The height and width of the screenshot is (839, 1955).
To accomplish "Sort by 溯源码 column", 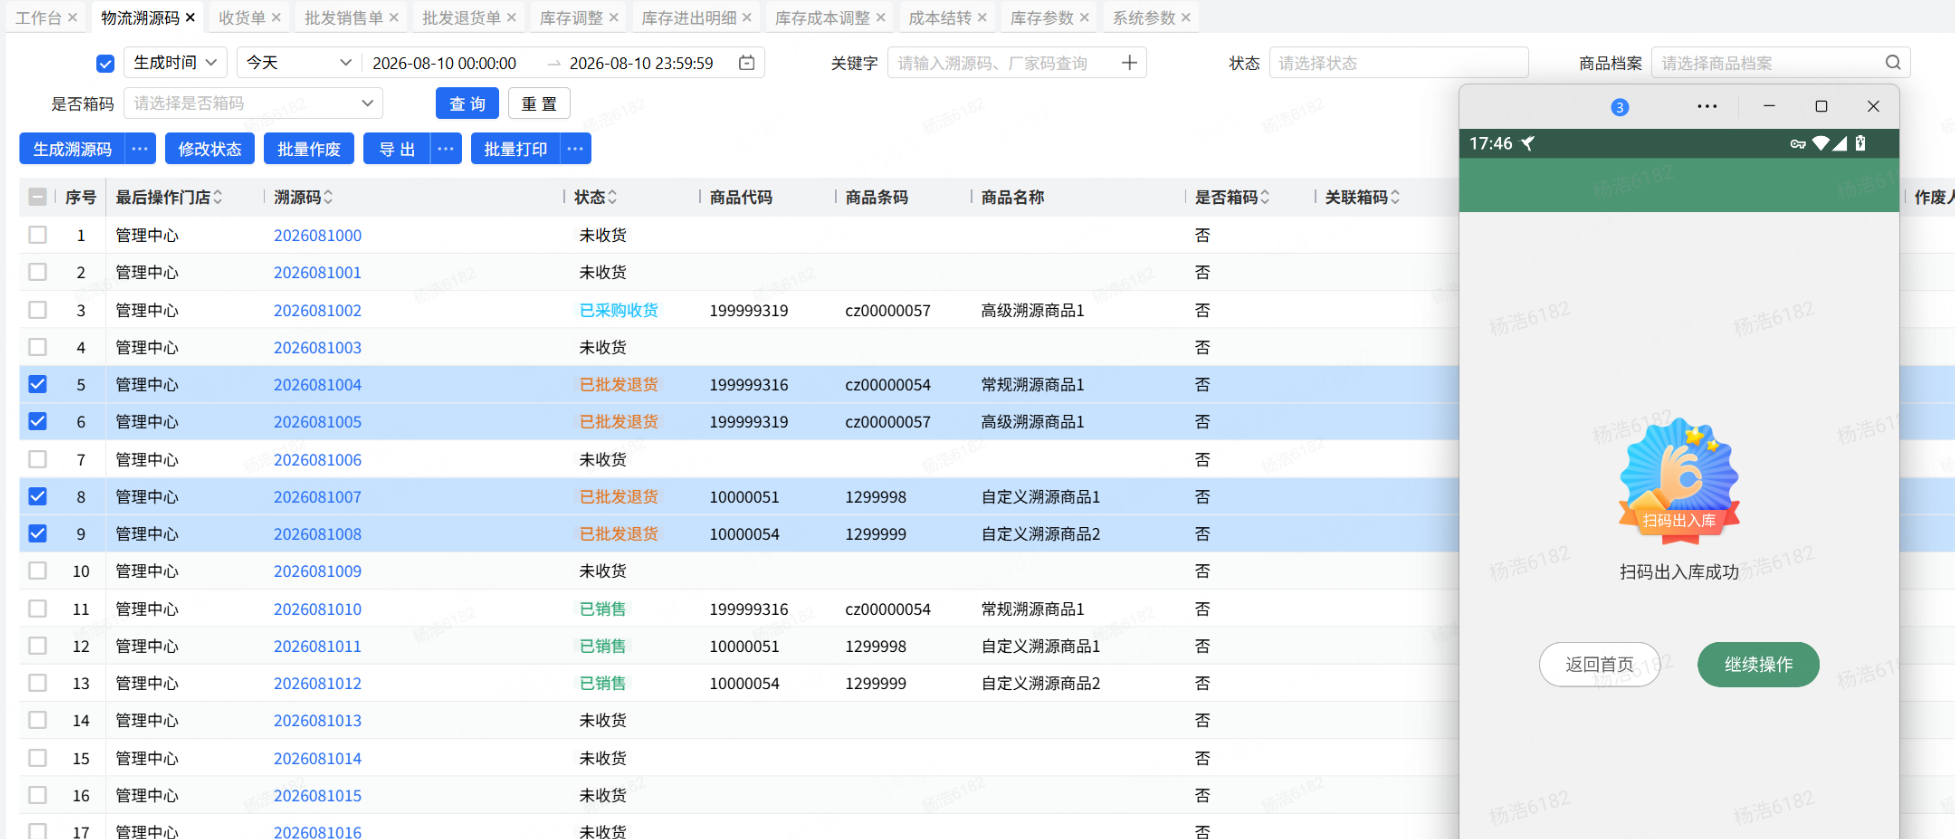I will (328, 198).
